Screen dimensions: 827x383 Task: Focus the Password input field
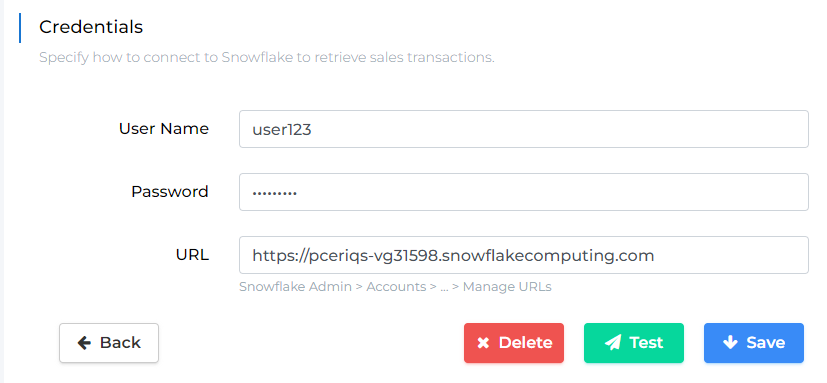(524, 192)
